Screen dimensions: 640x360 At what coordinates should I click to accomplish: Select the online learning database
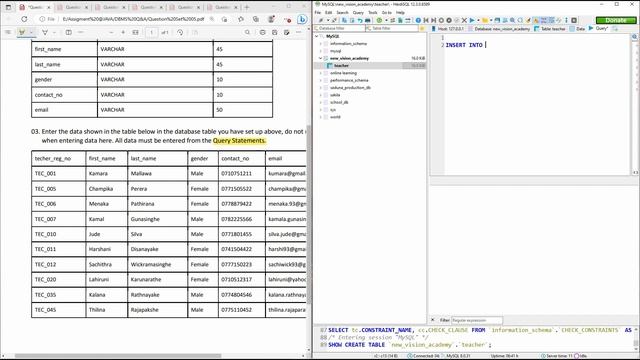click(343, 73)
